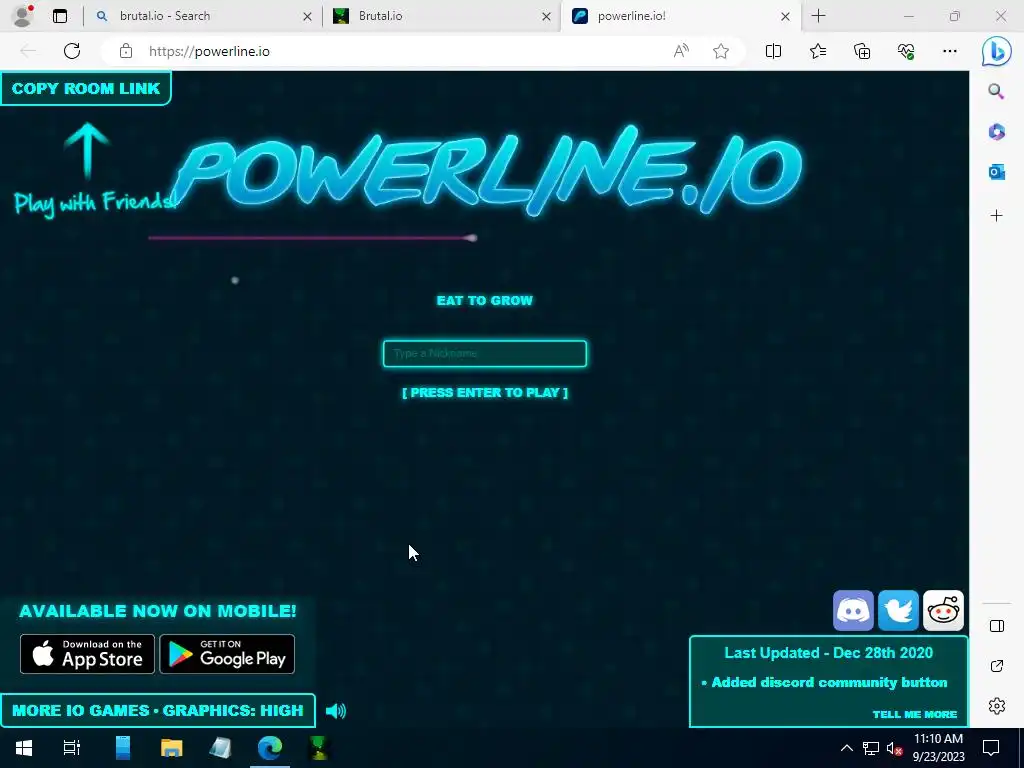Open the Bing chat sidebar icon

tap(997, 51)
